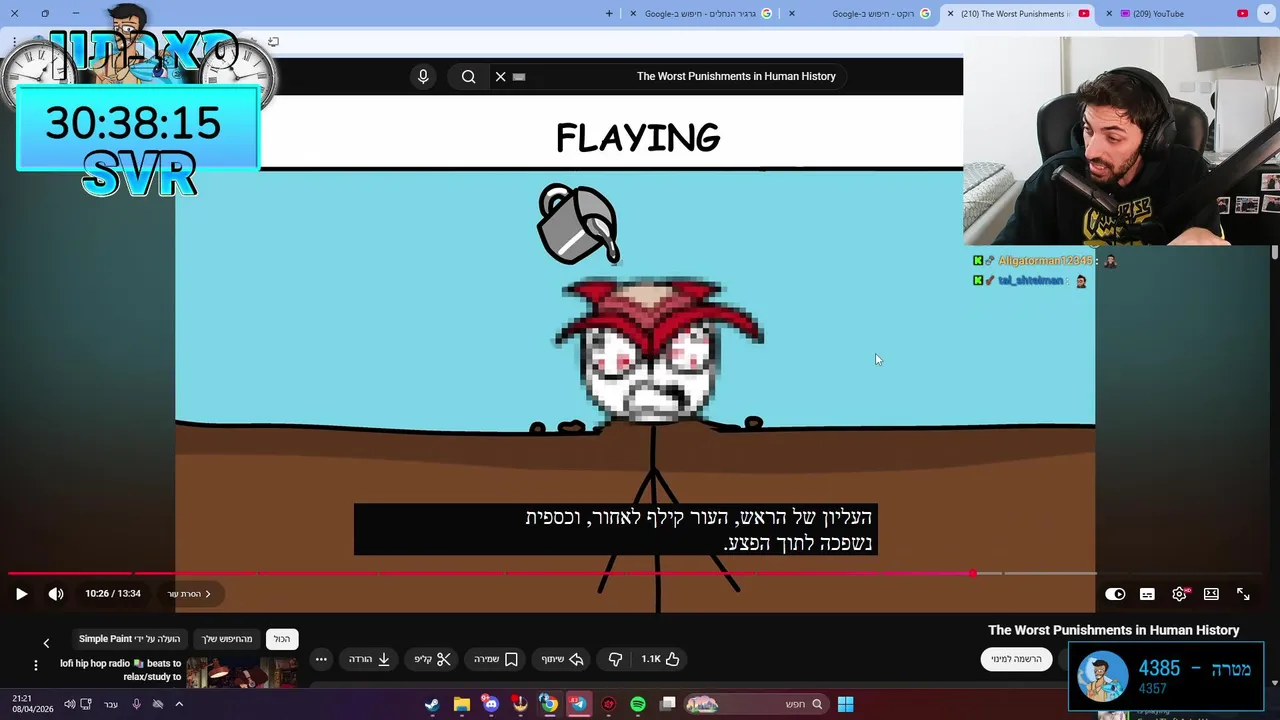The width and height of the screenshot is (1280, 720).
Task: Open the three-dot more actions menu
Action: click(321, 659)
